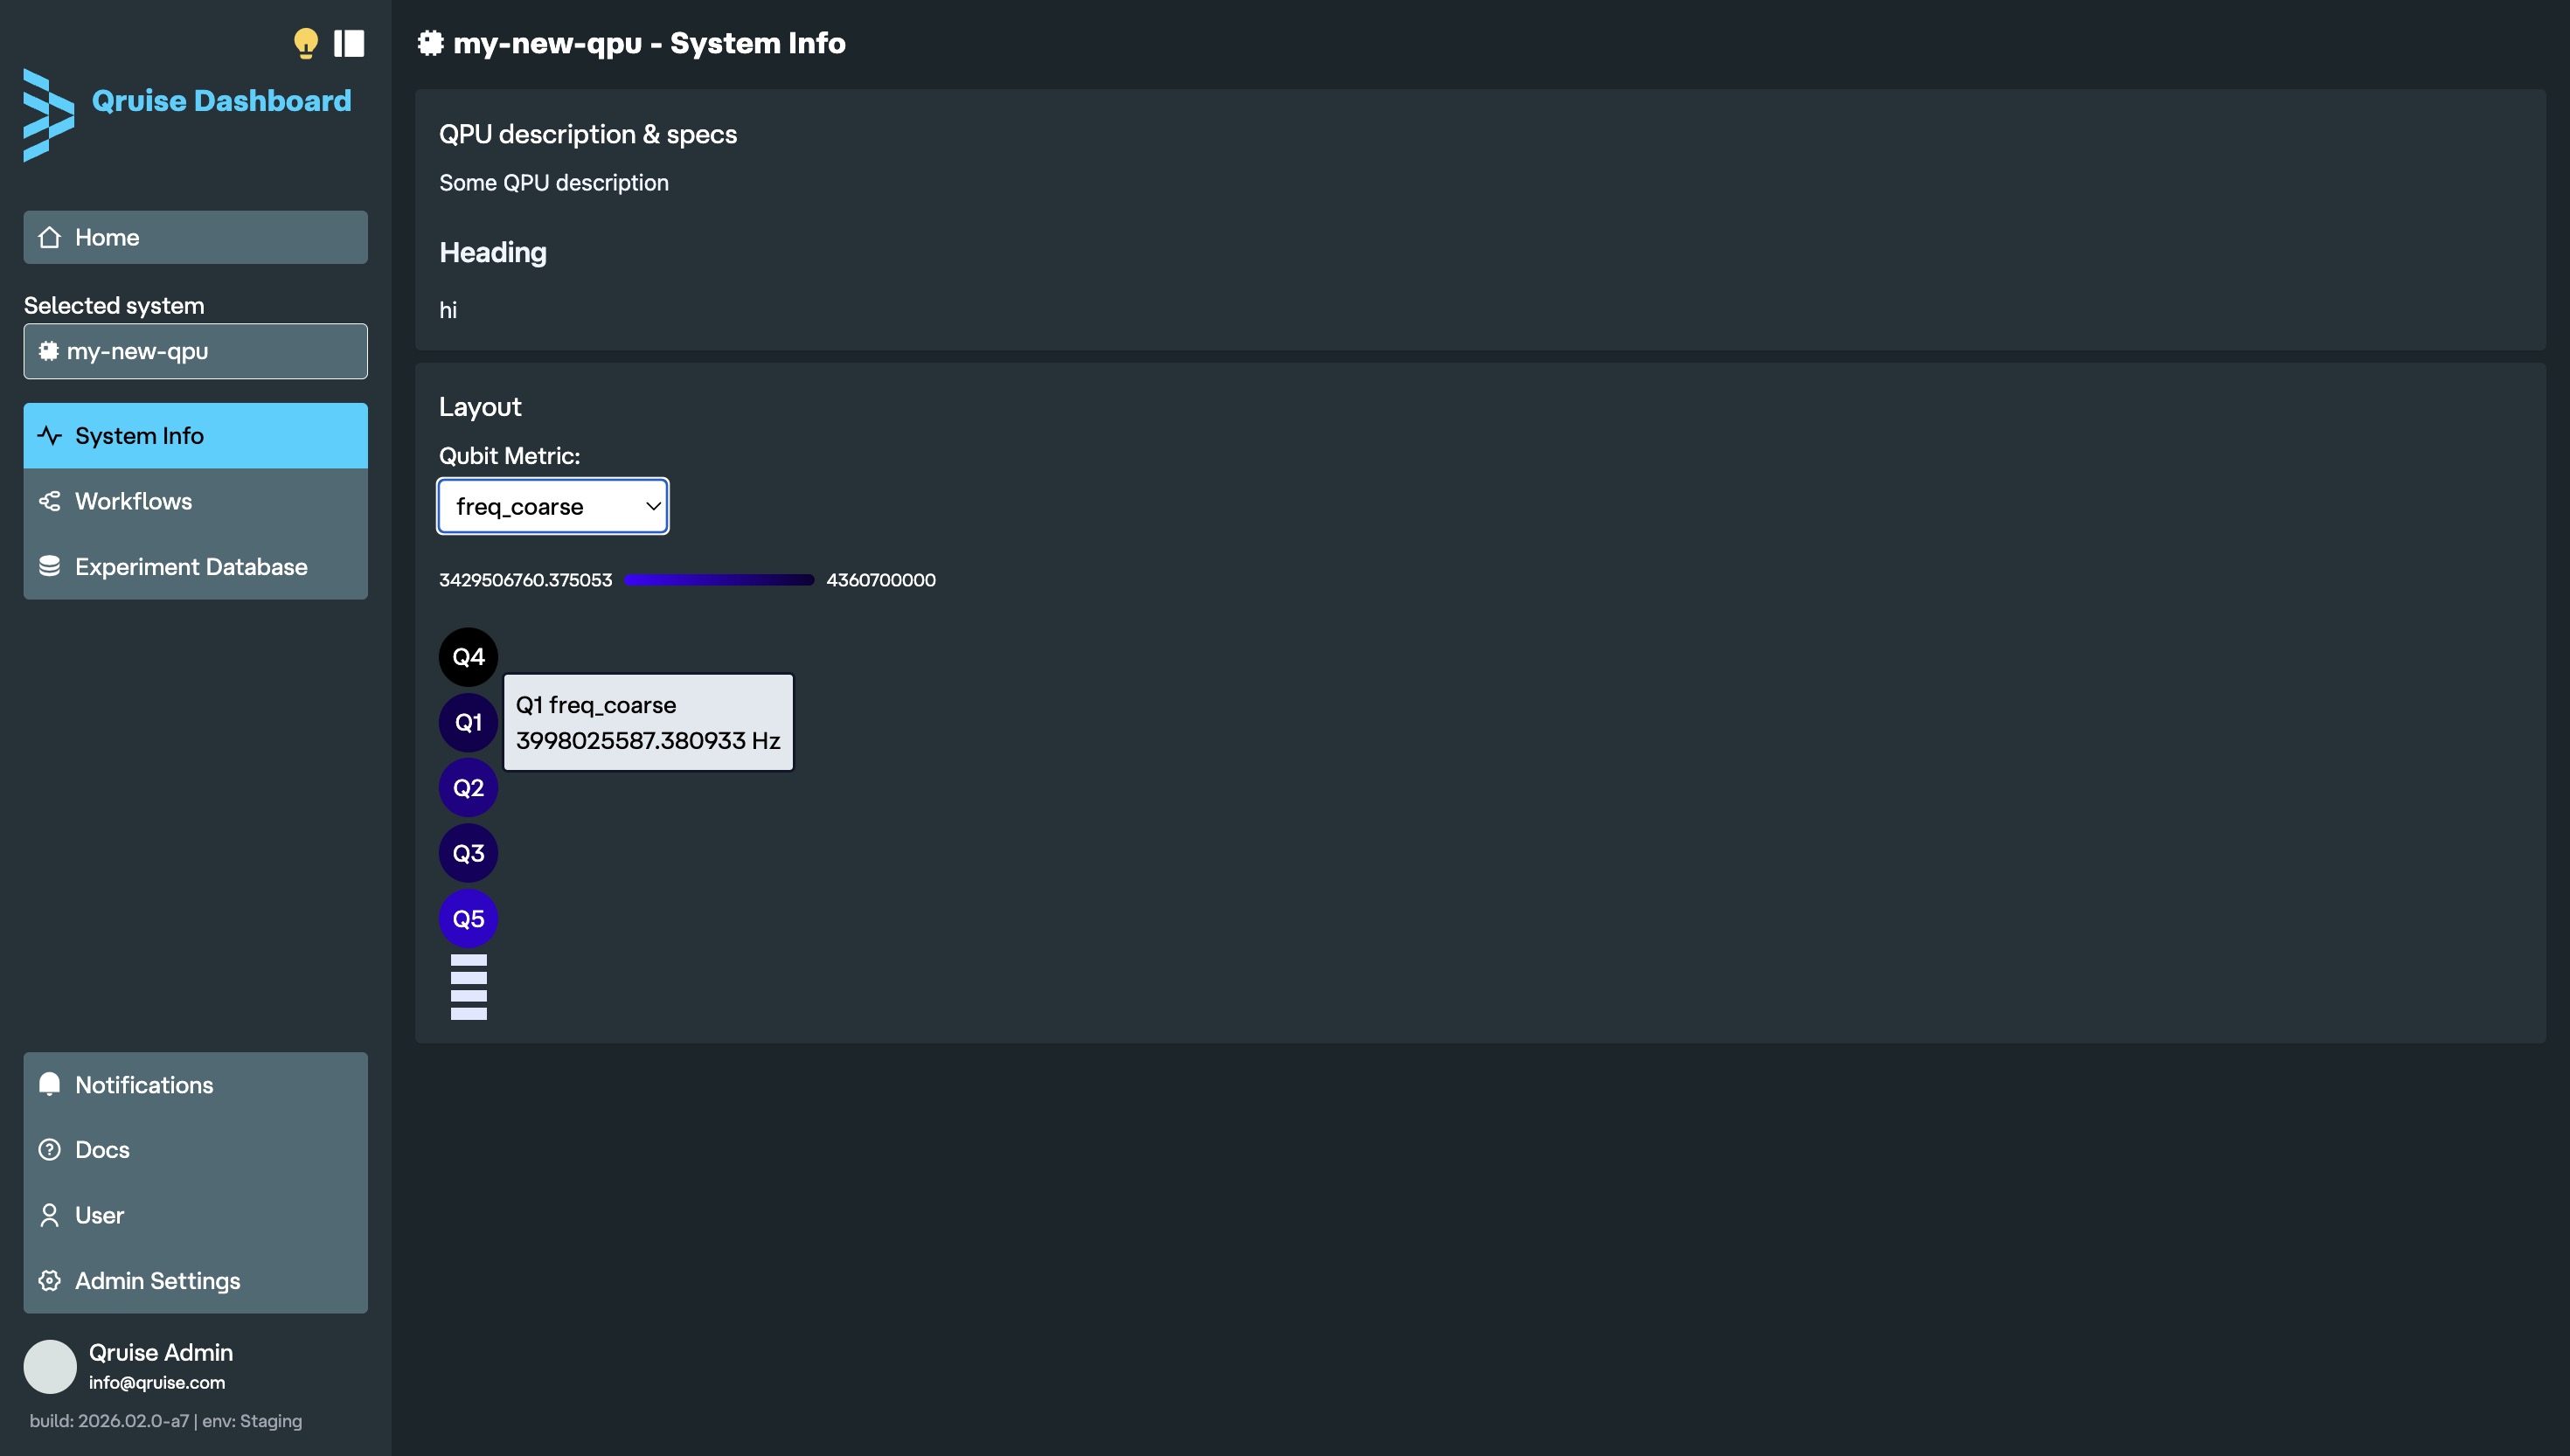Collapse the sidebar panel icon
The image size is (2570, 1456).
349,43
